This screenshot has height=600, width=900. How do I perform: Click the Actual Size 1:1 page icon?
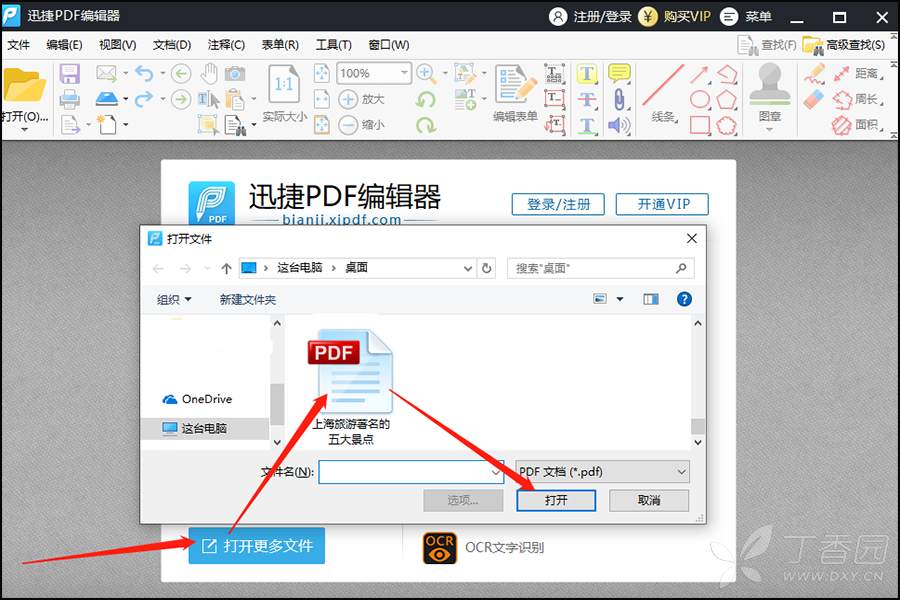(x=284, y=85)
